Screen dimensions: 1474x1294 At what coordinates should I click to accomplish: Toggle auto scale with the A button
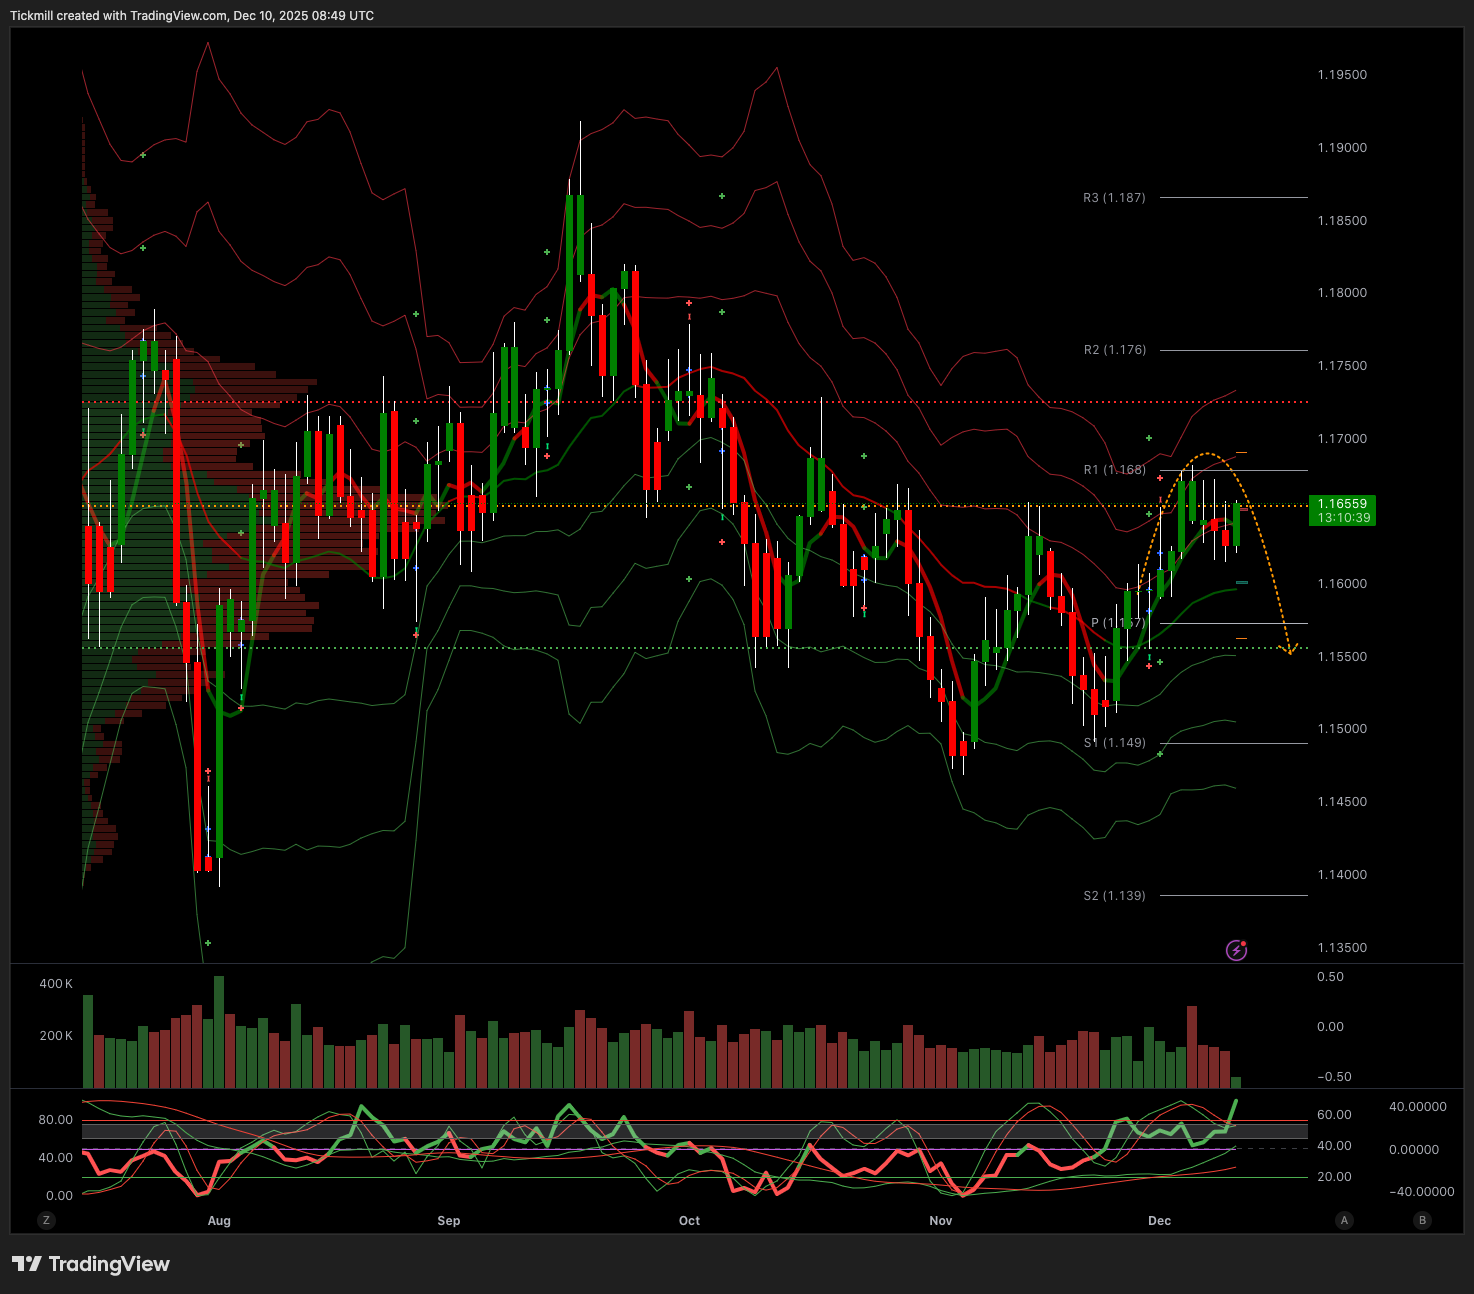point(1344,1220)
